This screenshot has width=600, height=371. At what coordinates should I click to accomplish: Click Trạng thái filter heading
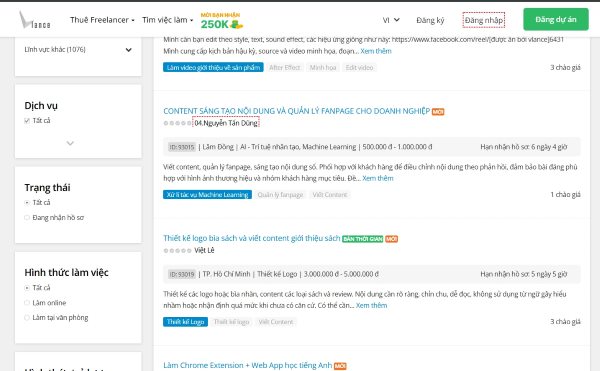[x=47, y=188]
